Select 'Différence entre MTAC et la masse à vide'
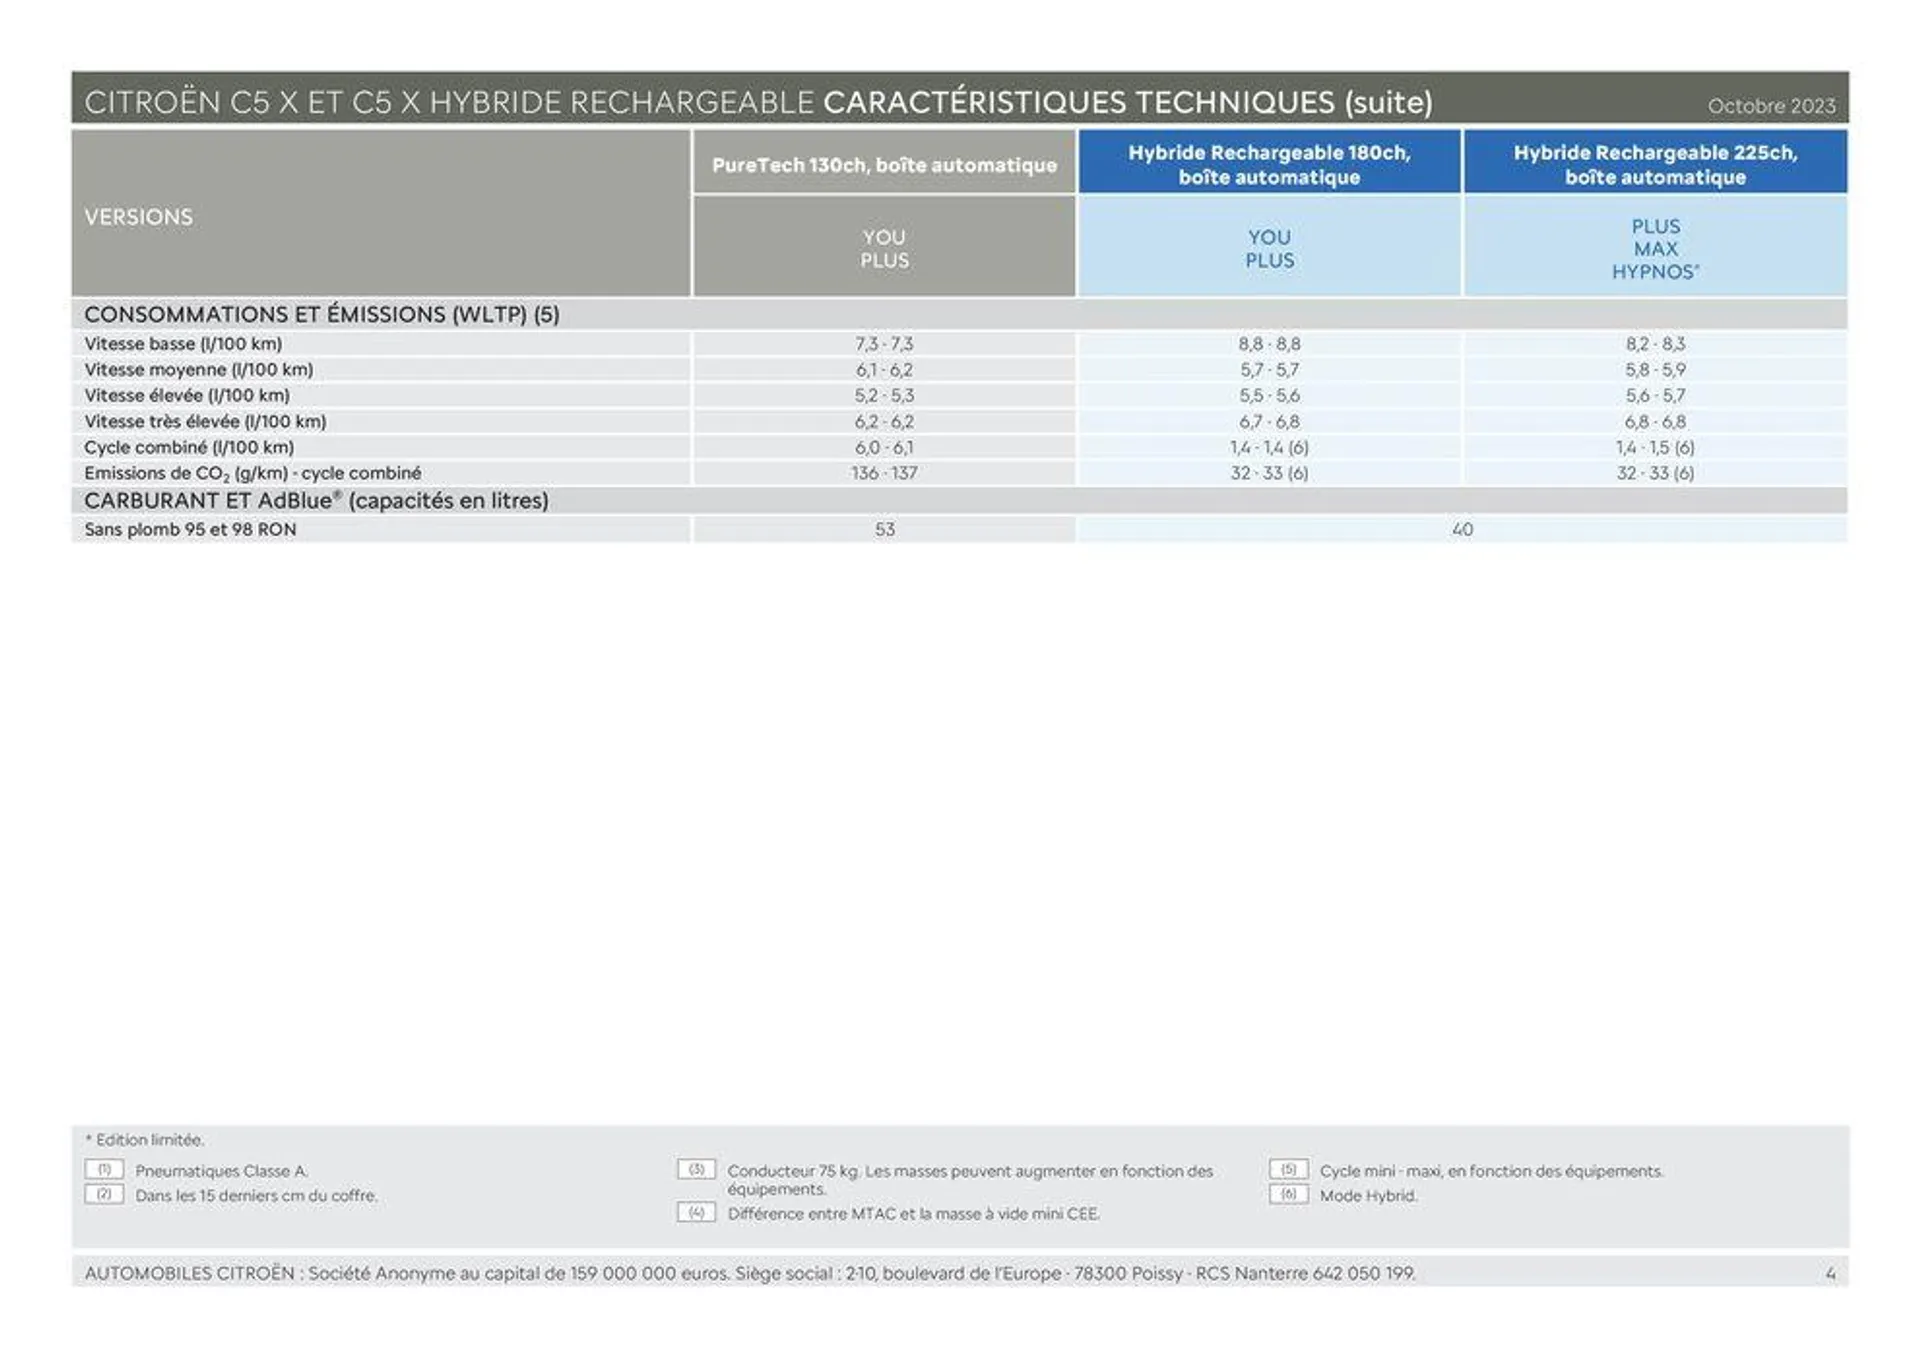The width and height of the screenshot is (1920, 1358). 913,1214
